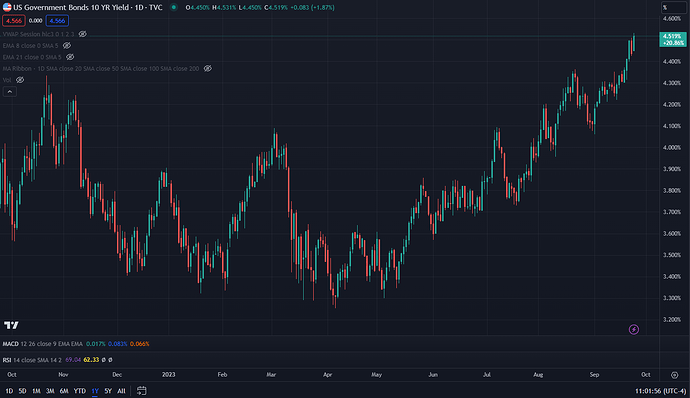Select the 1M time range
Screen dimensions: 690x398
click(x=36, y=391)
